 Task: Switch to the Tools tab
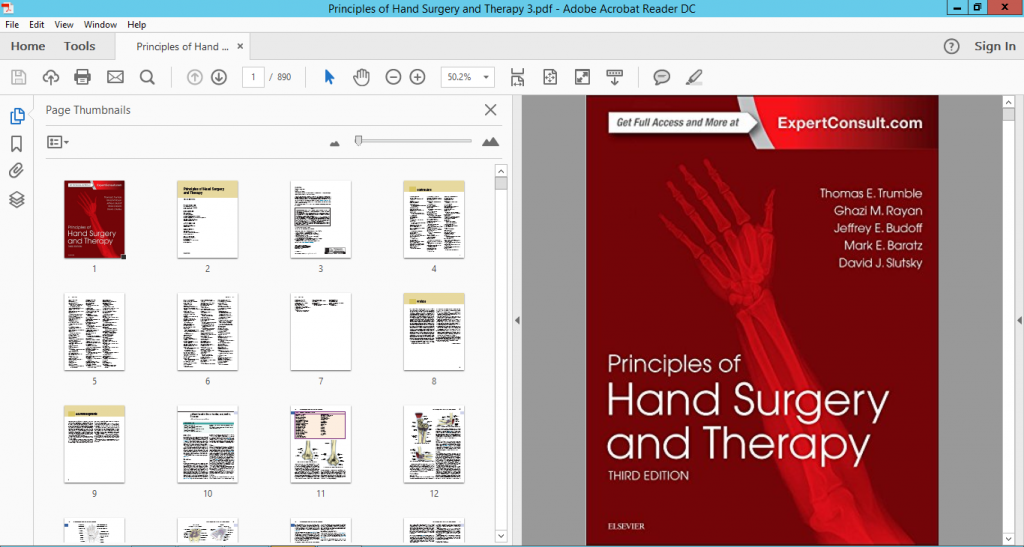point(80,46)
